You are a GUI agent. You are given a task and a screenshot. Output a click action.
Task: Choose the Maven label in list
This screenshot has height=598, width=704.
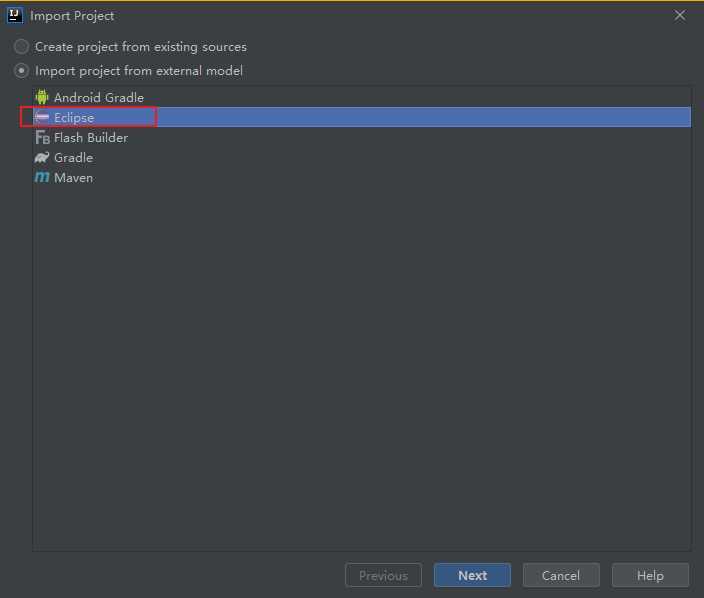(x=73, y=177)
